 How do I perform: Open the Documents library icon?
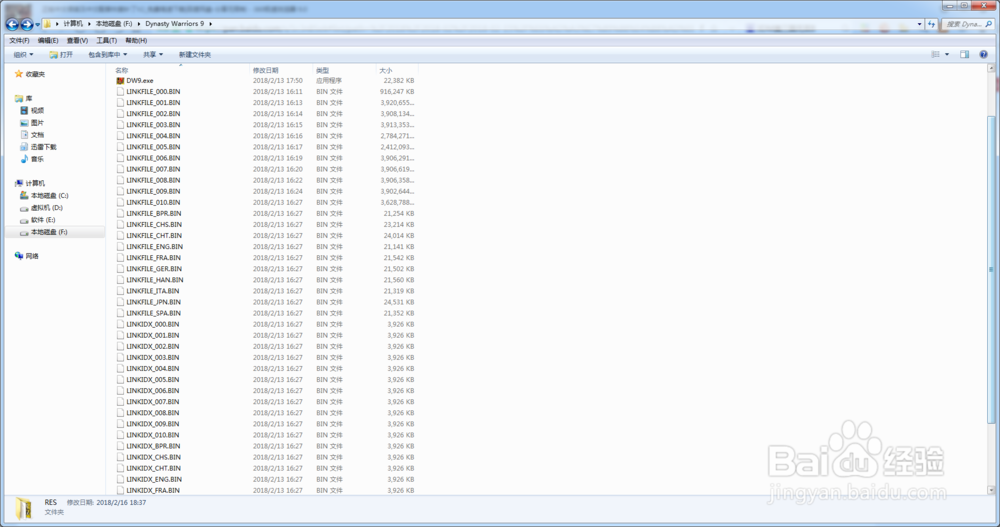(x=24, y=135)
